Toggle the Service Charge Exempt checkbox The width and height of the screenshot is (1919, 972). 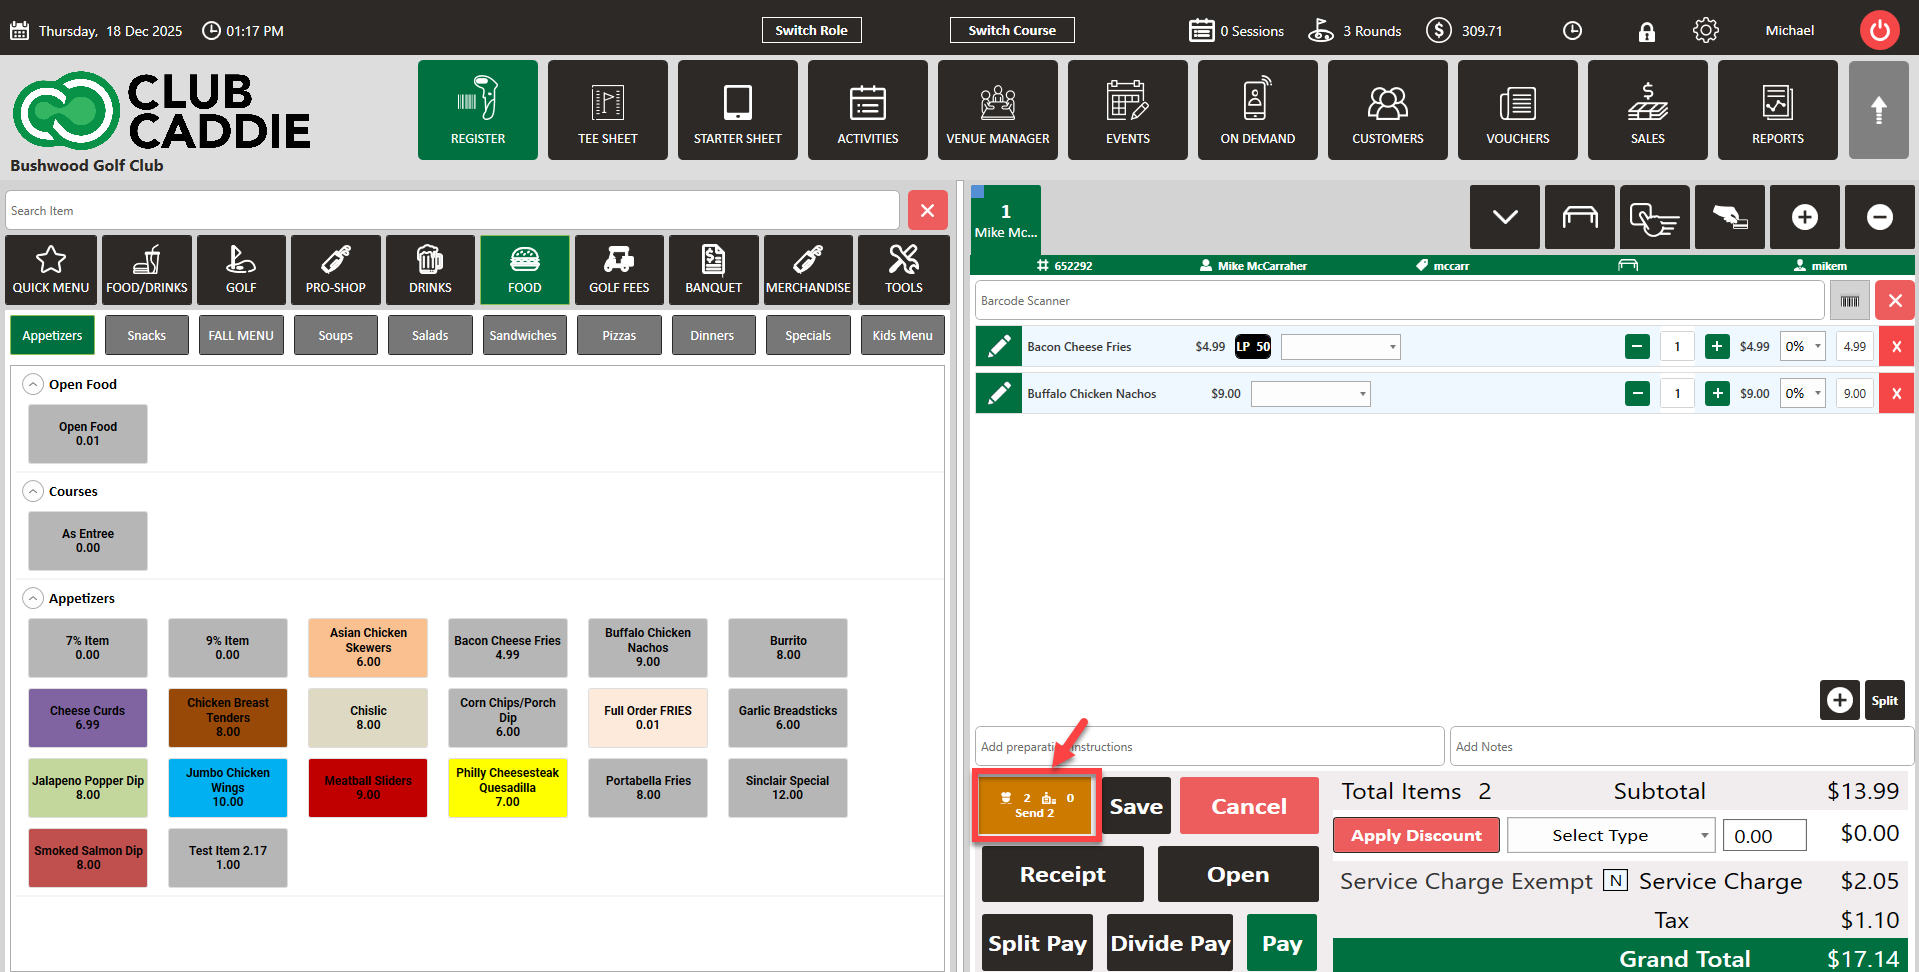pos(1615,881)
